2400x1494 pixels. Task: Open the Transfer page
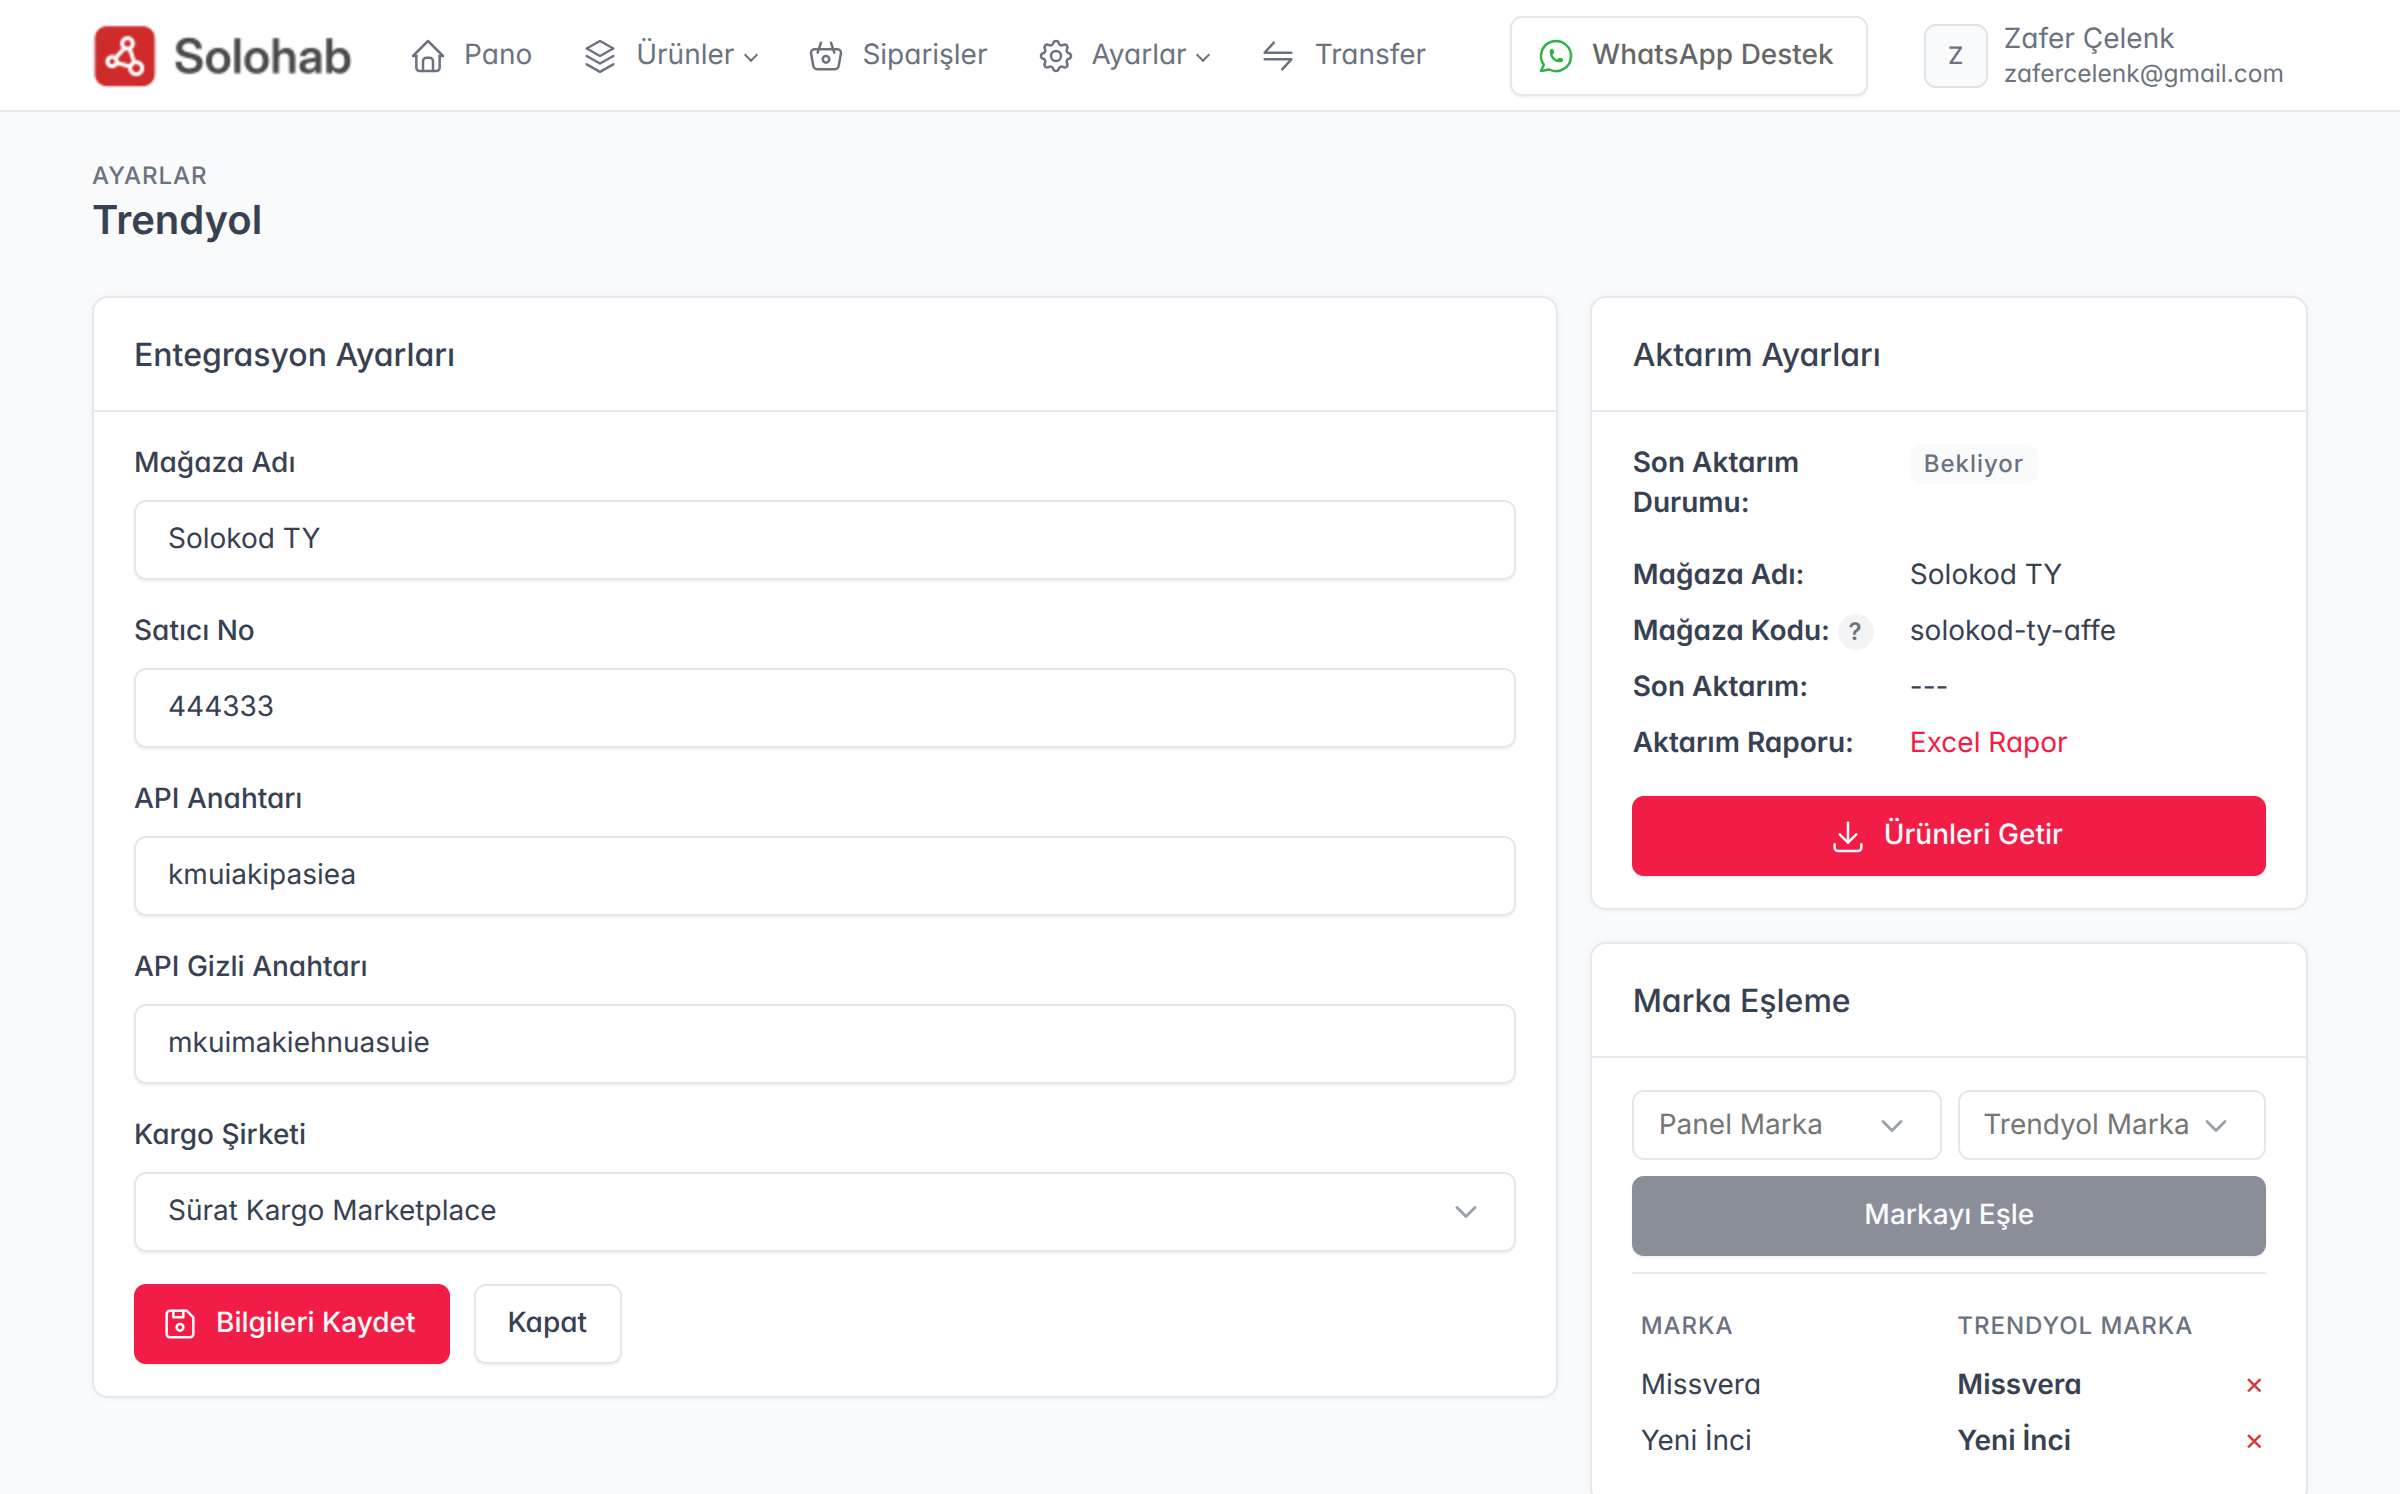point(1344,55)
